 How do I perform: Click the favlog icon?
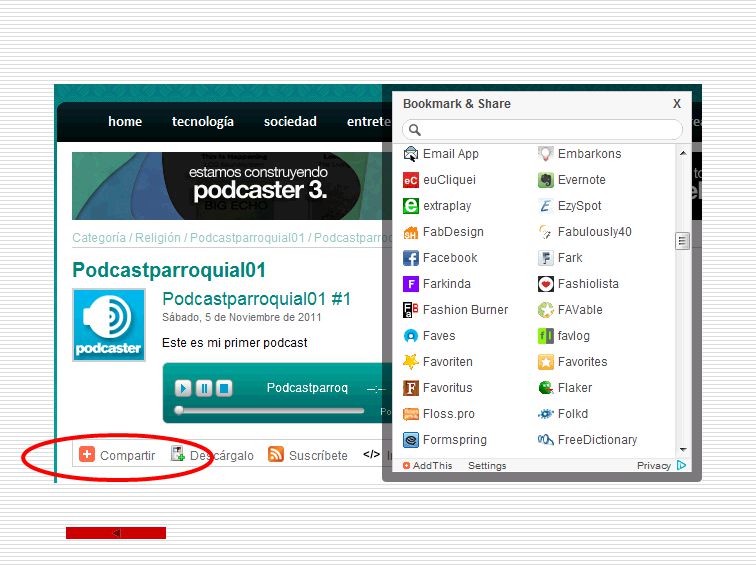coord(545,336)
